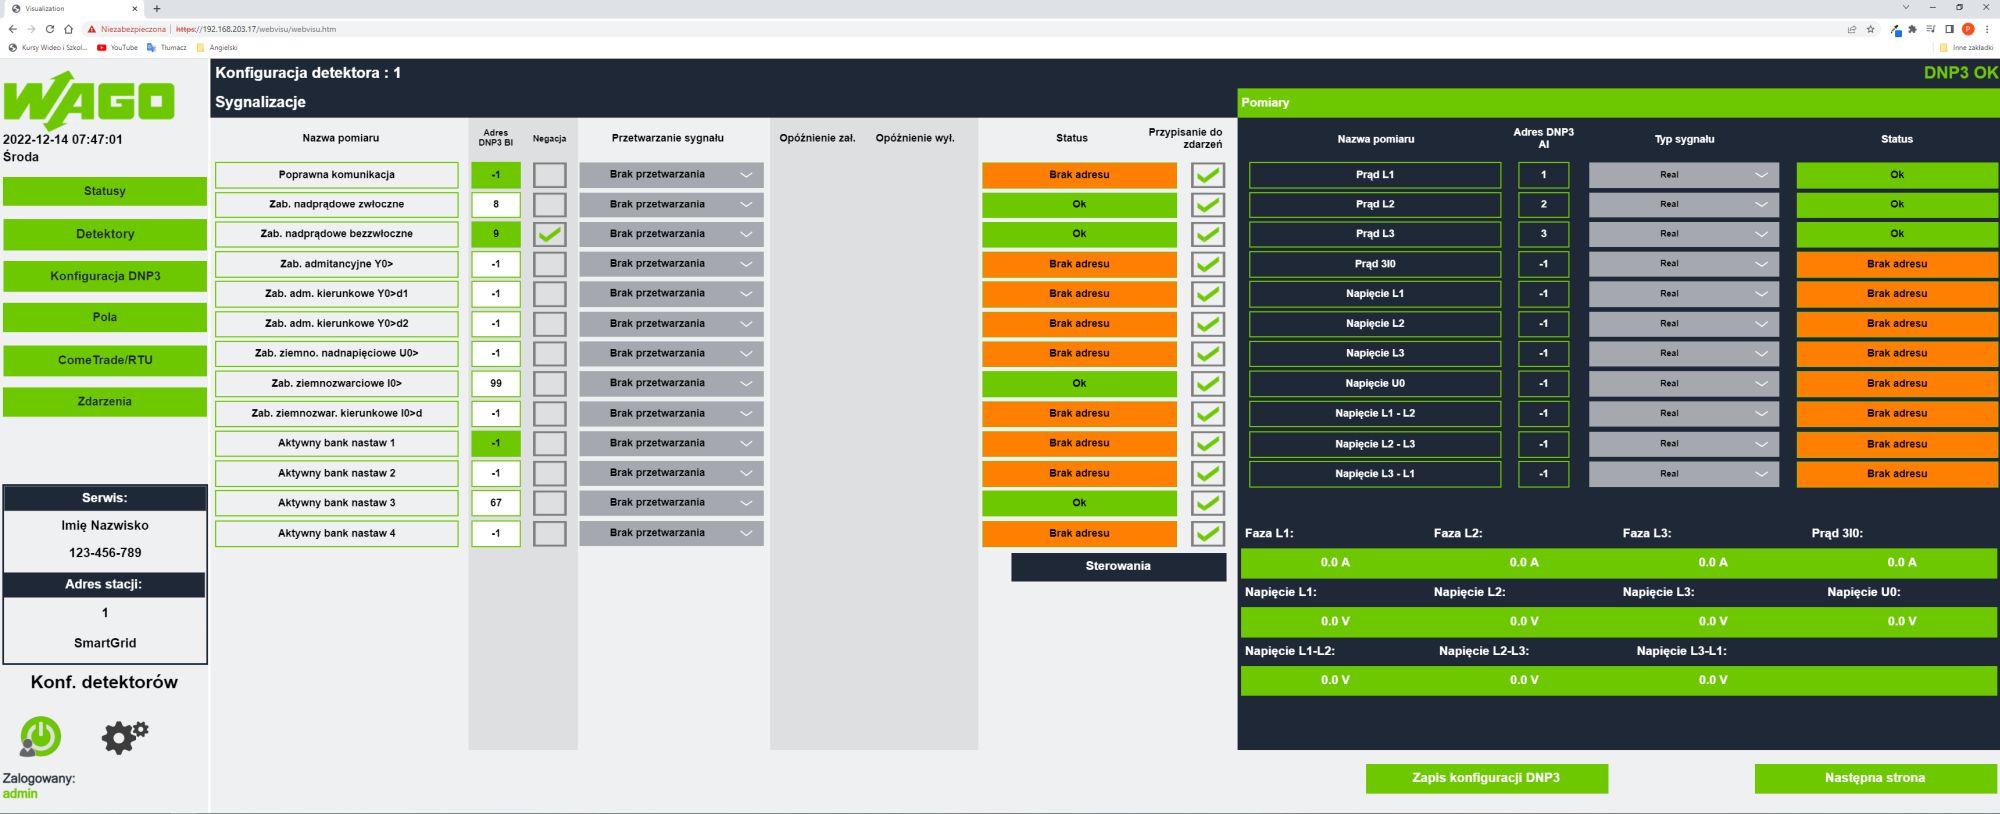Click the browser back arrow
This screenshot has height=814, width=2000.
12,29
